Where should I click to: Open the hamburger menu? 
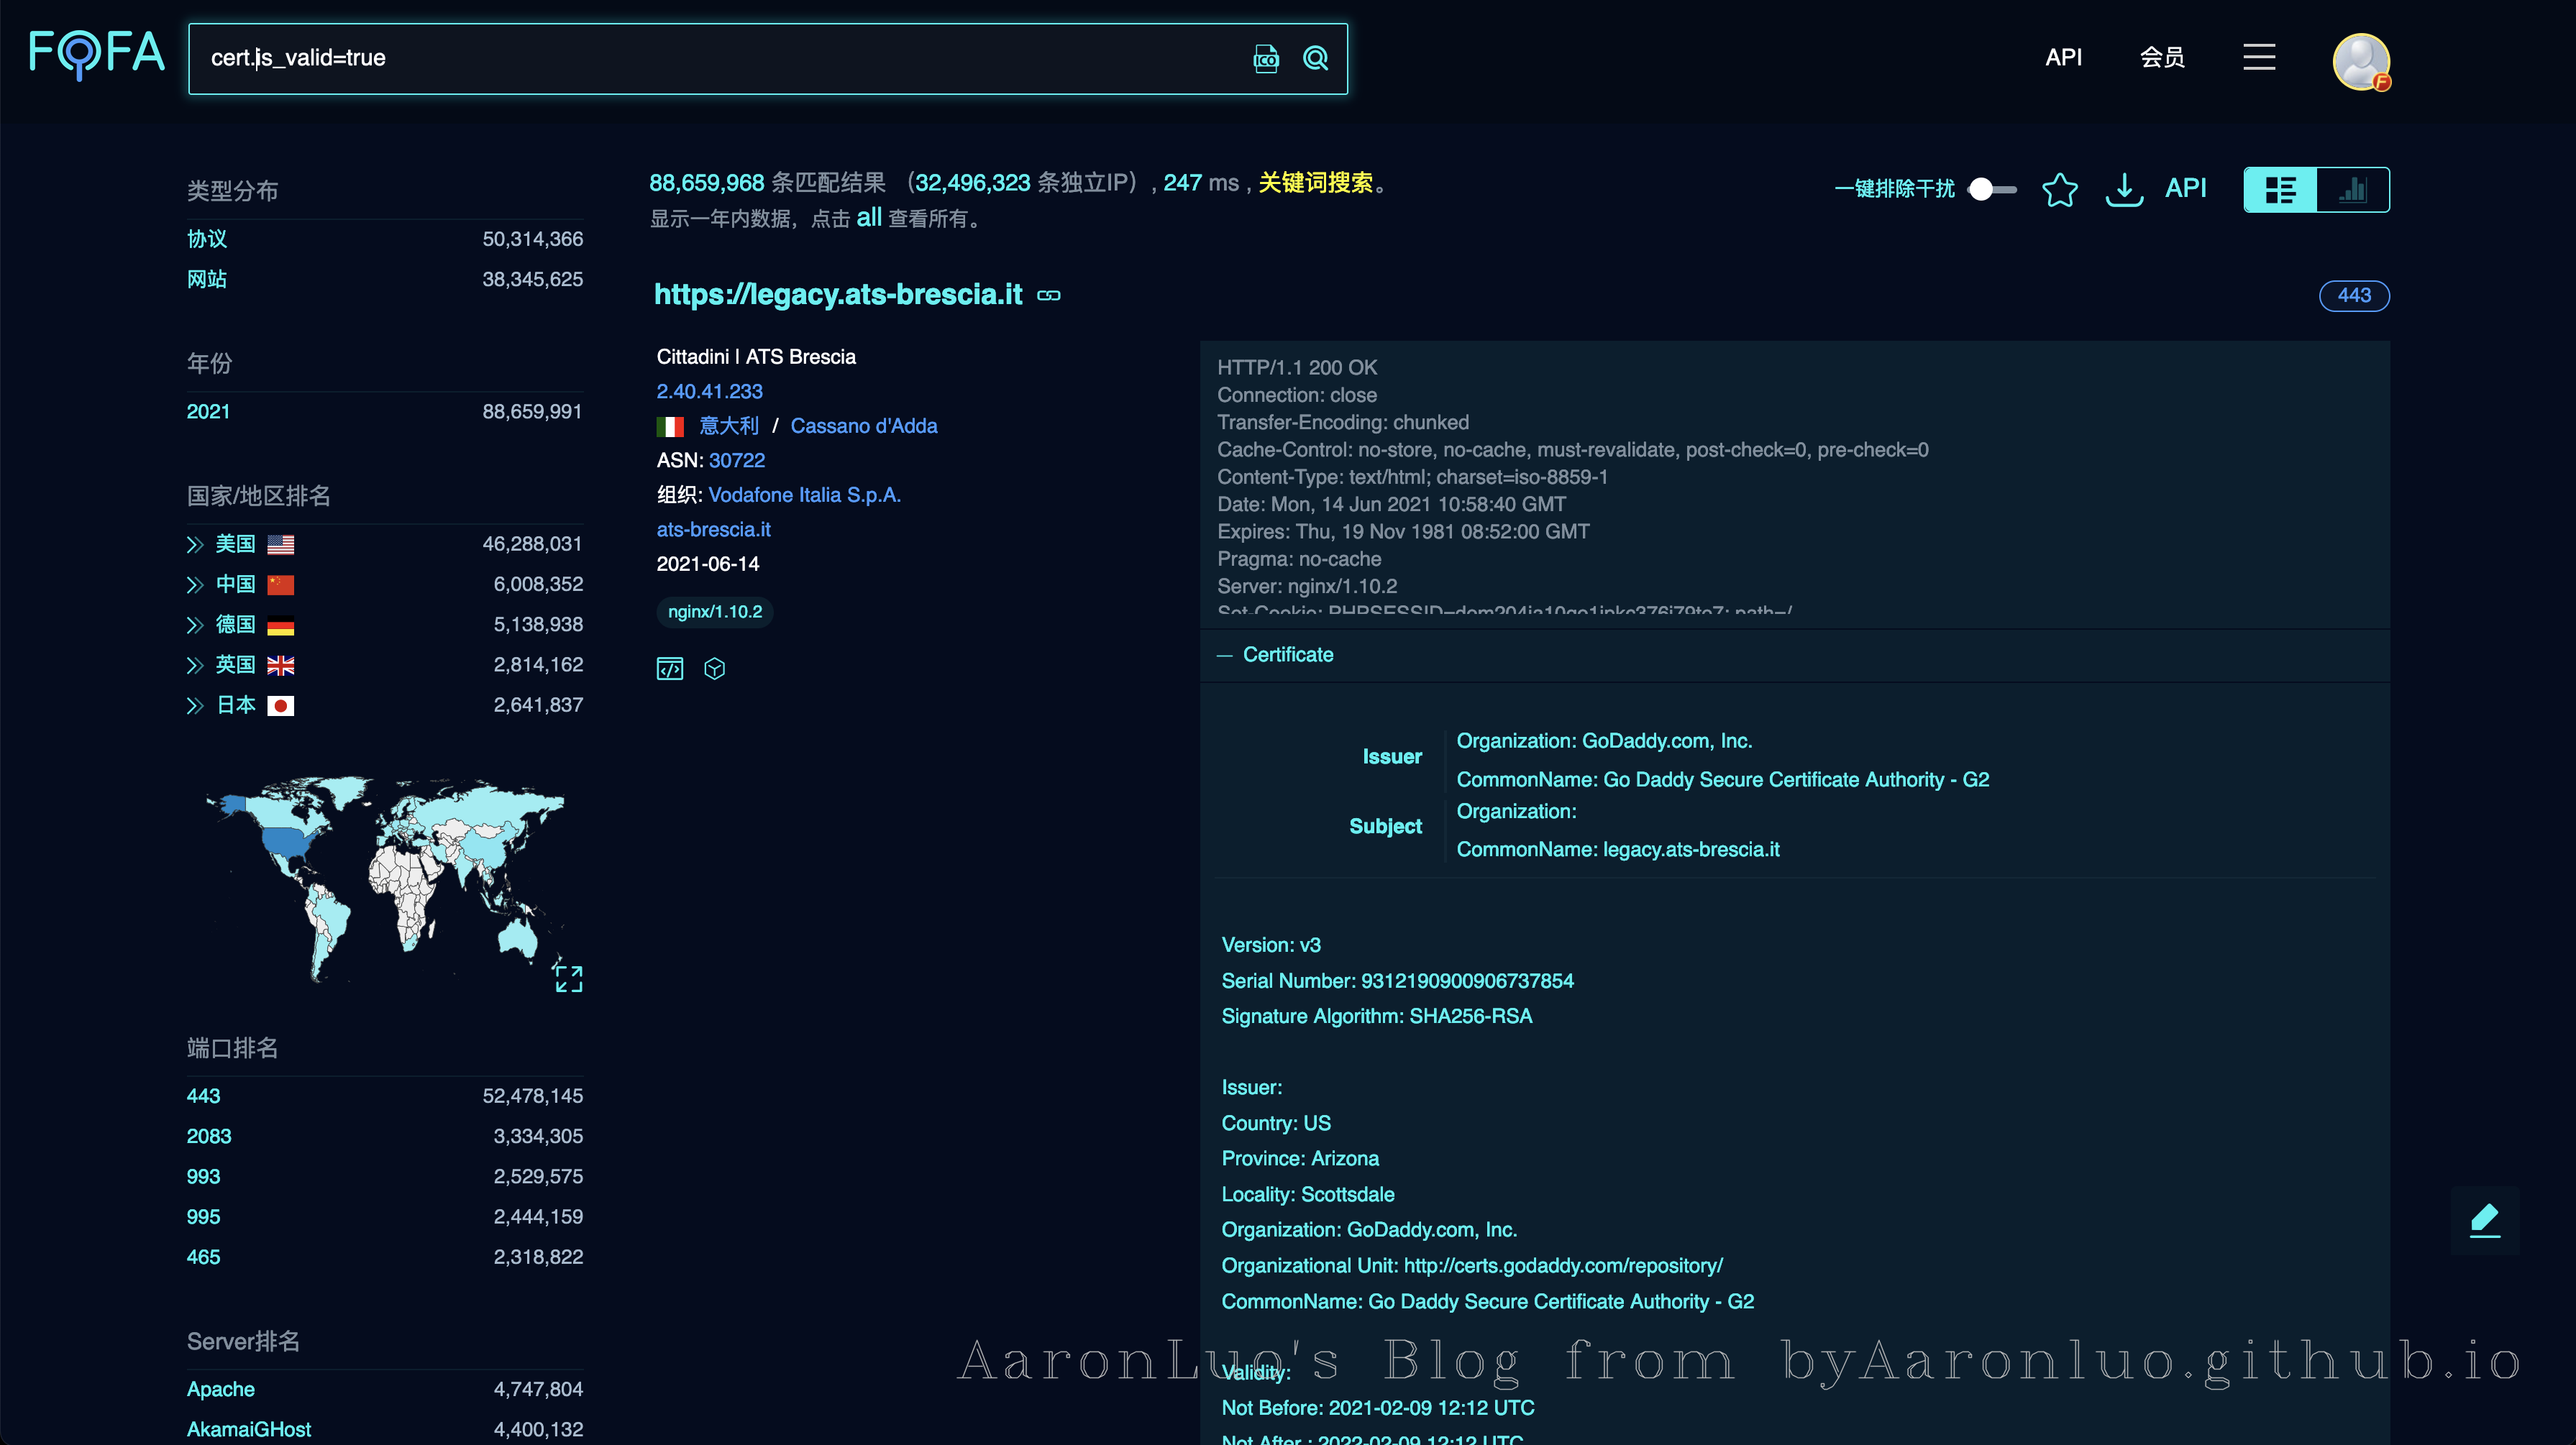(2259, 57)
